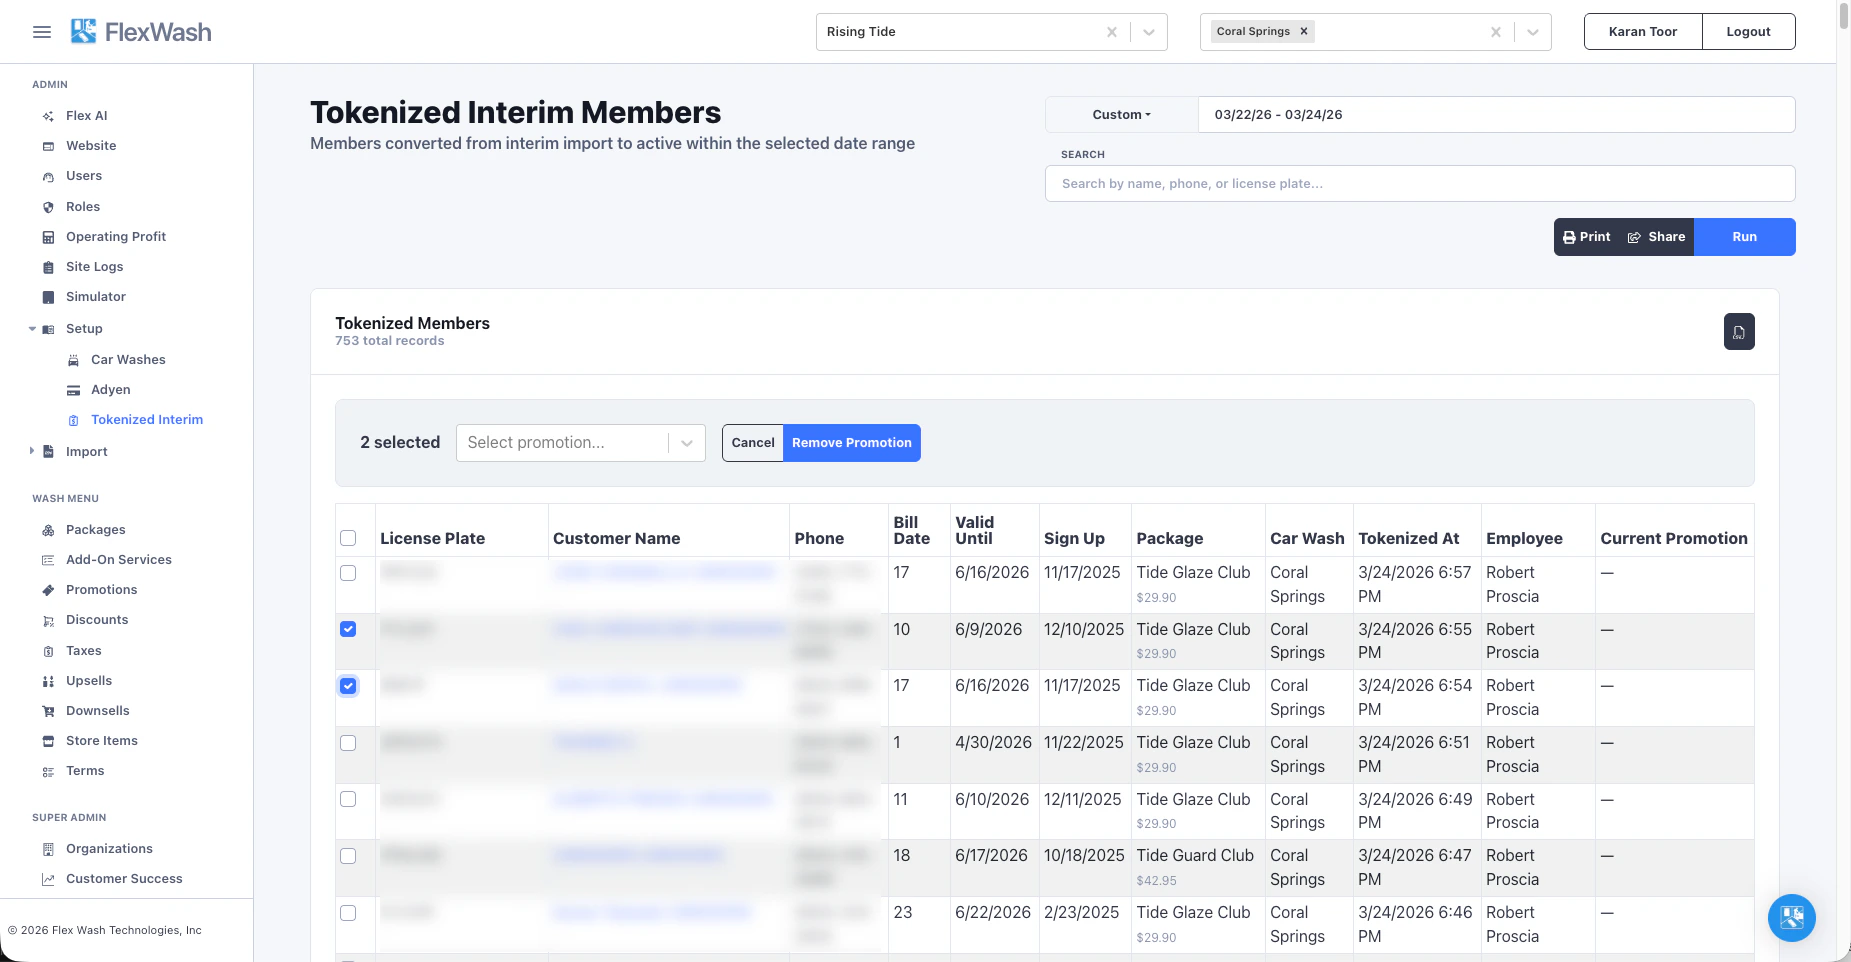Uncheck the row tokenized at 6:55 PM
Viewport: 1851px width, 962px height.
tap(348, 629)
